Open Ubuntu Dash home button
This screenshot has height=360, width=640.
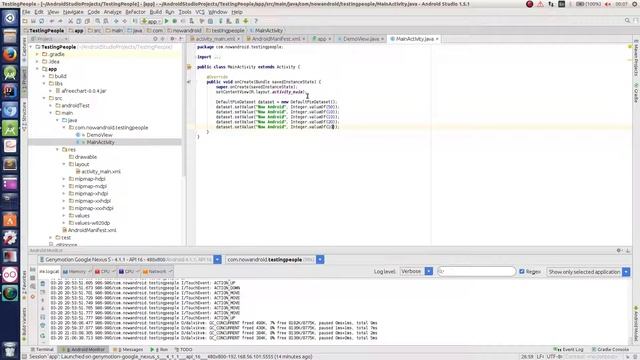coord(10,18)
